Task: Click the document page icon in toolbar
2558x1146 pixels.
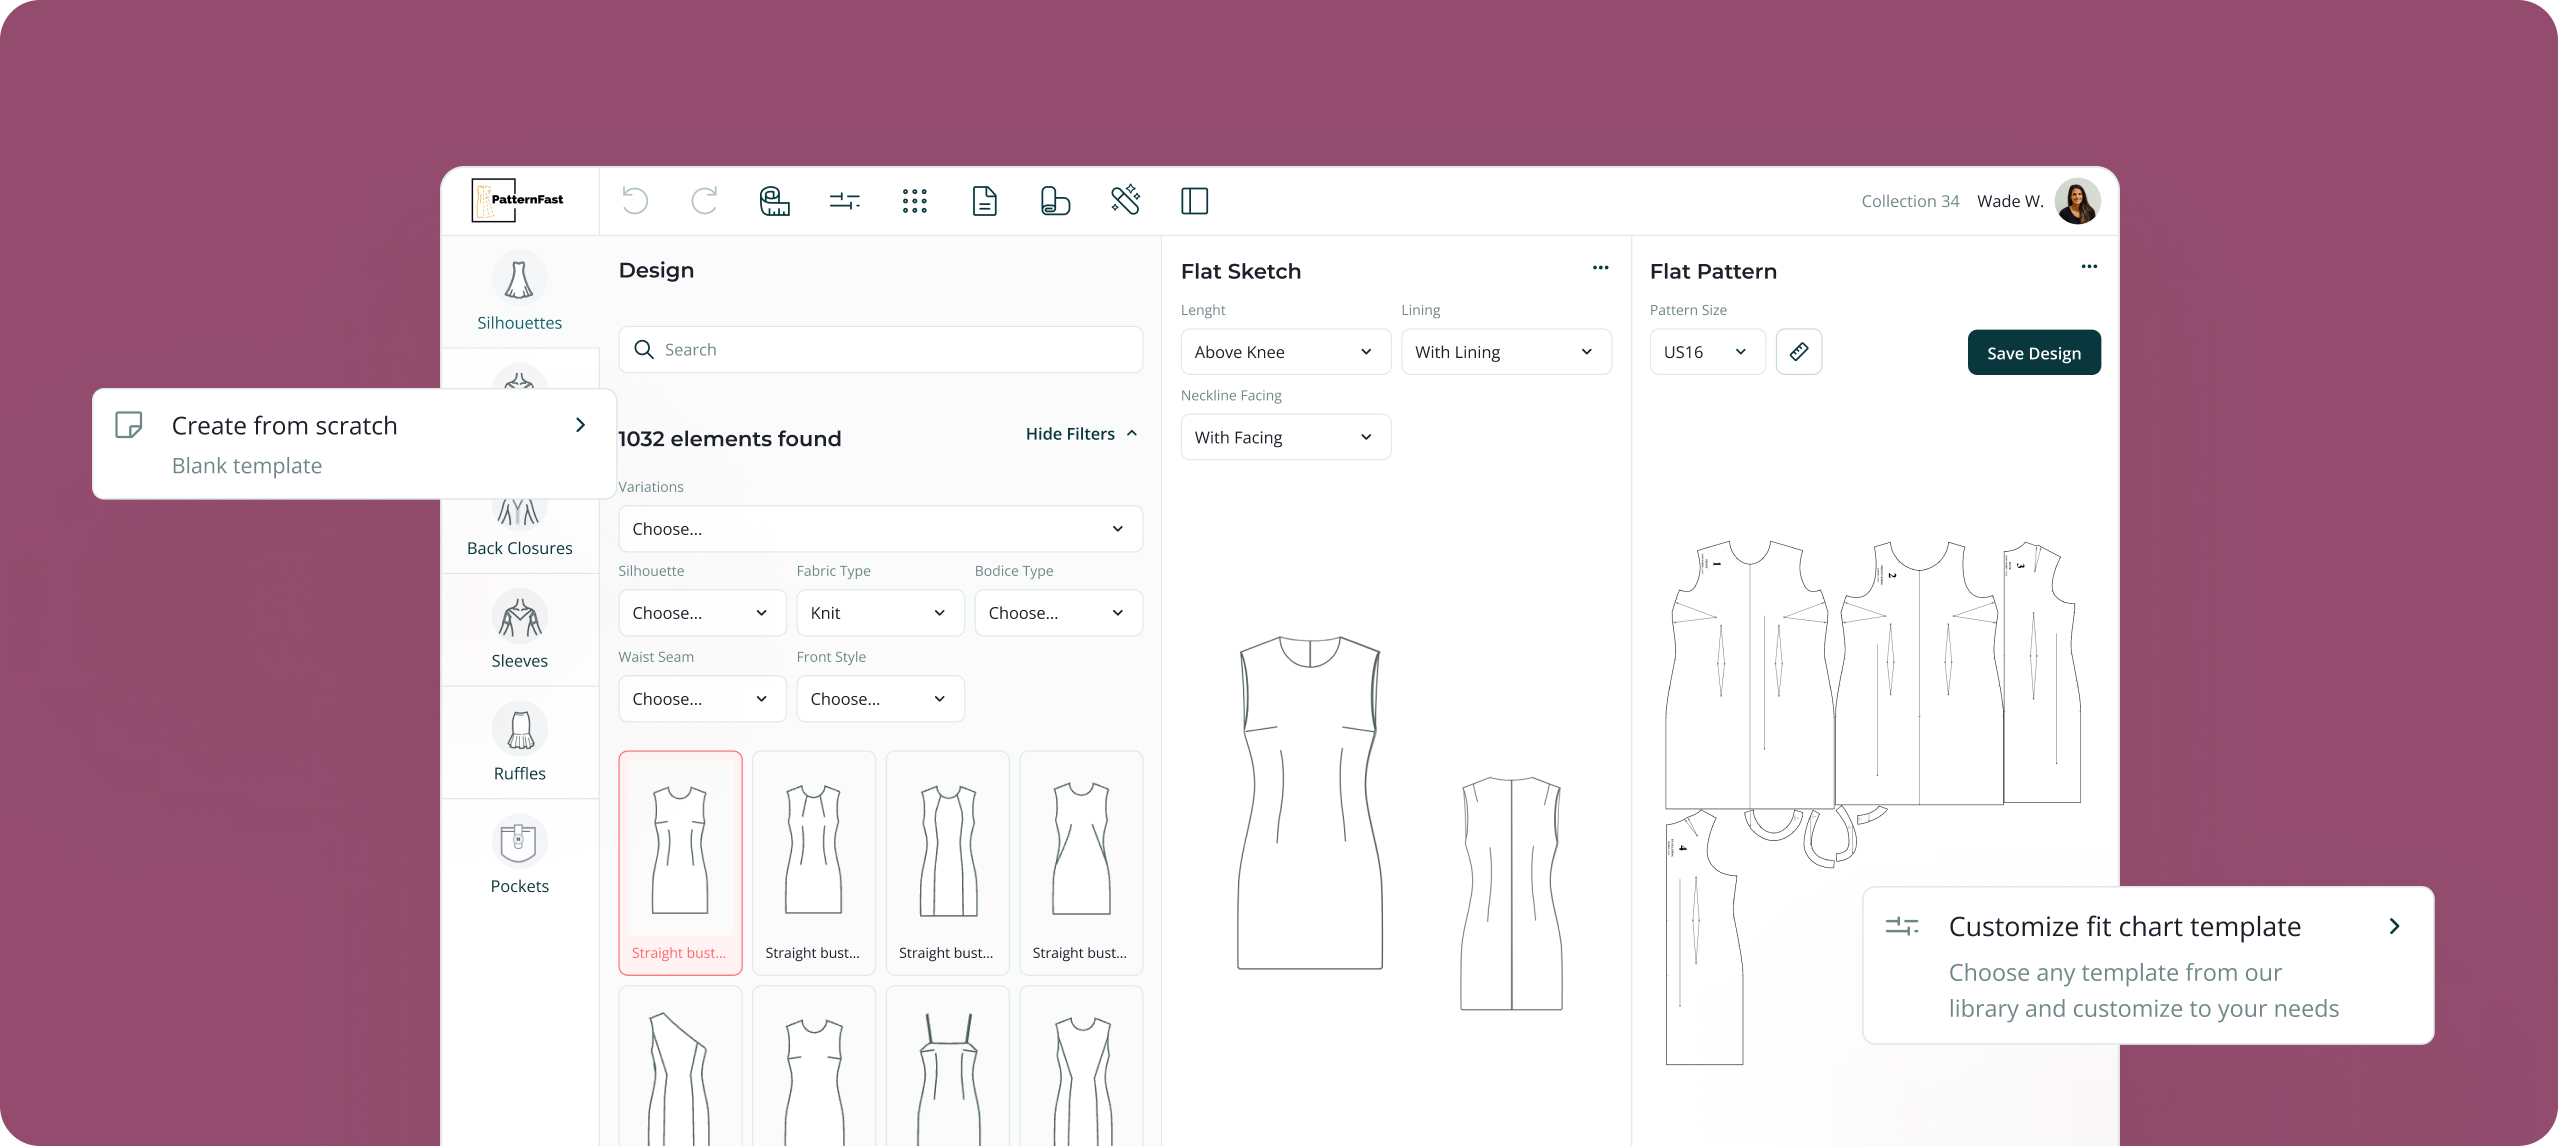Action: [984, 201]
